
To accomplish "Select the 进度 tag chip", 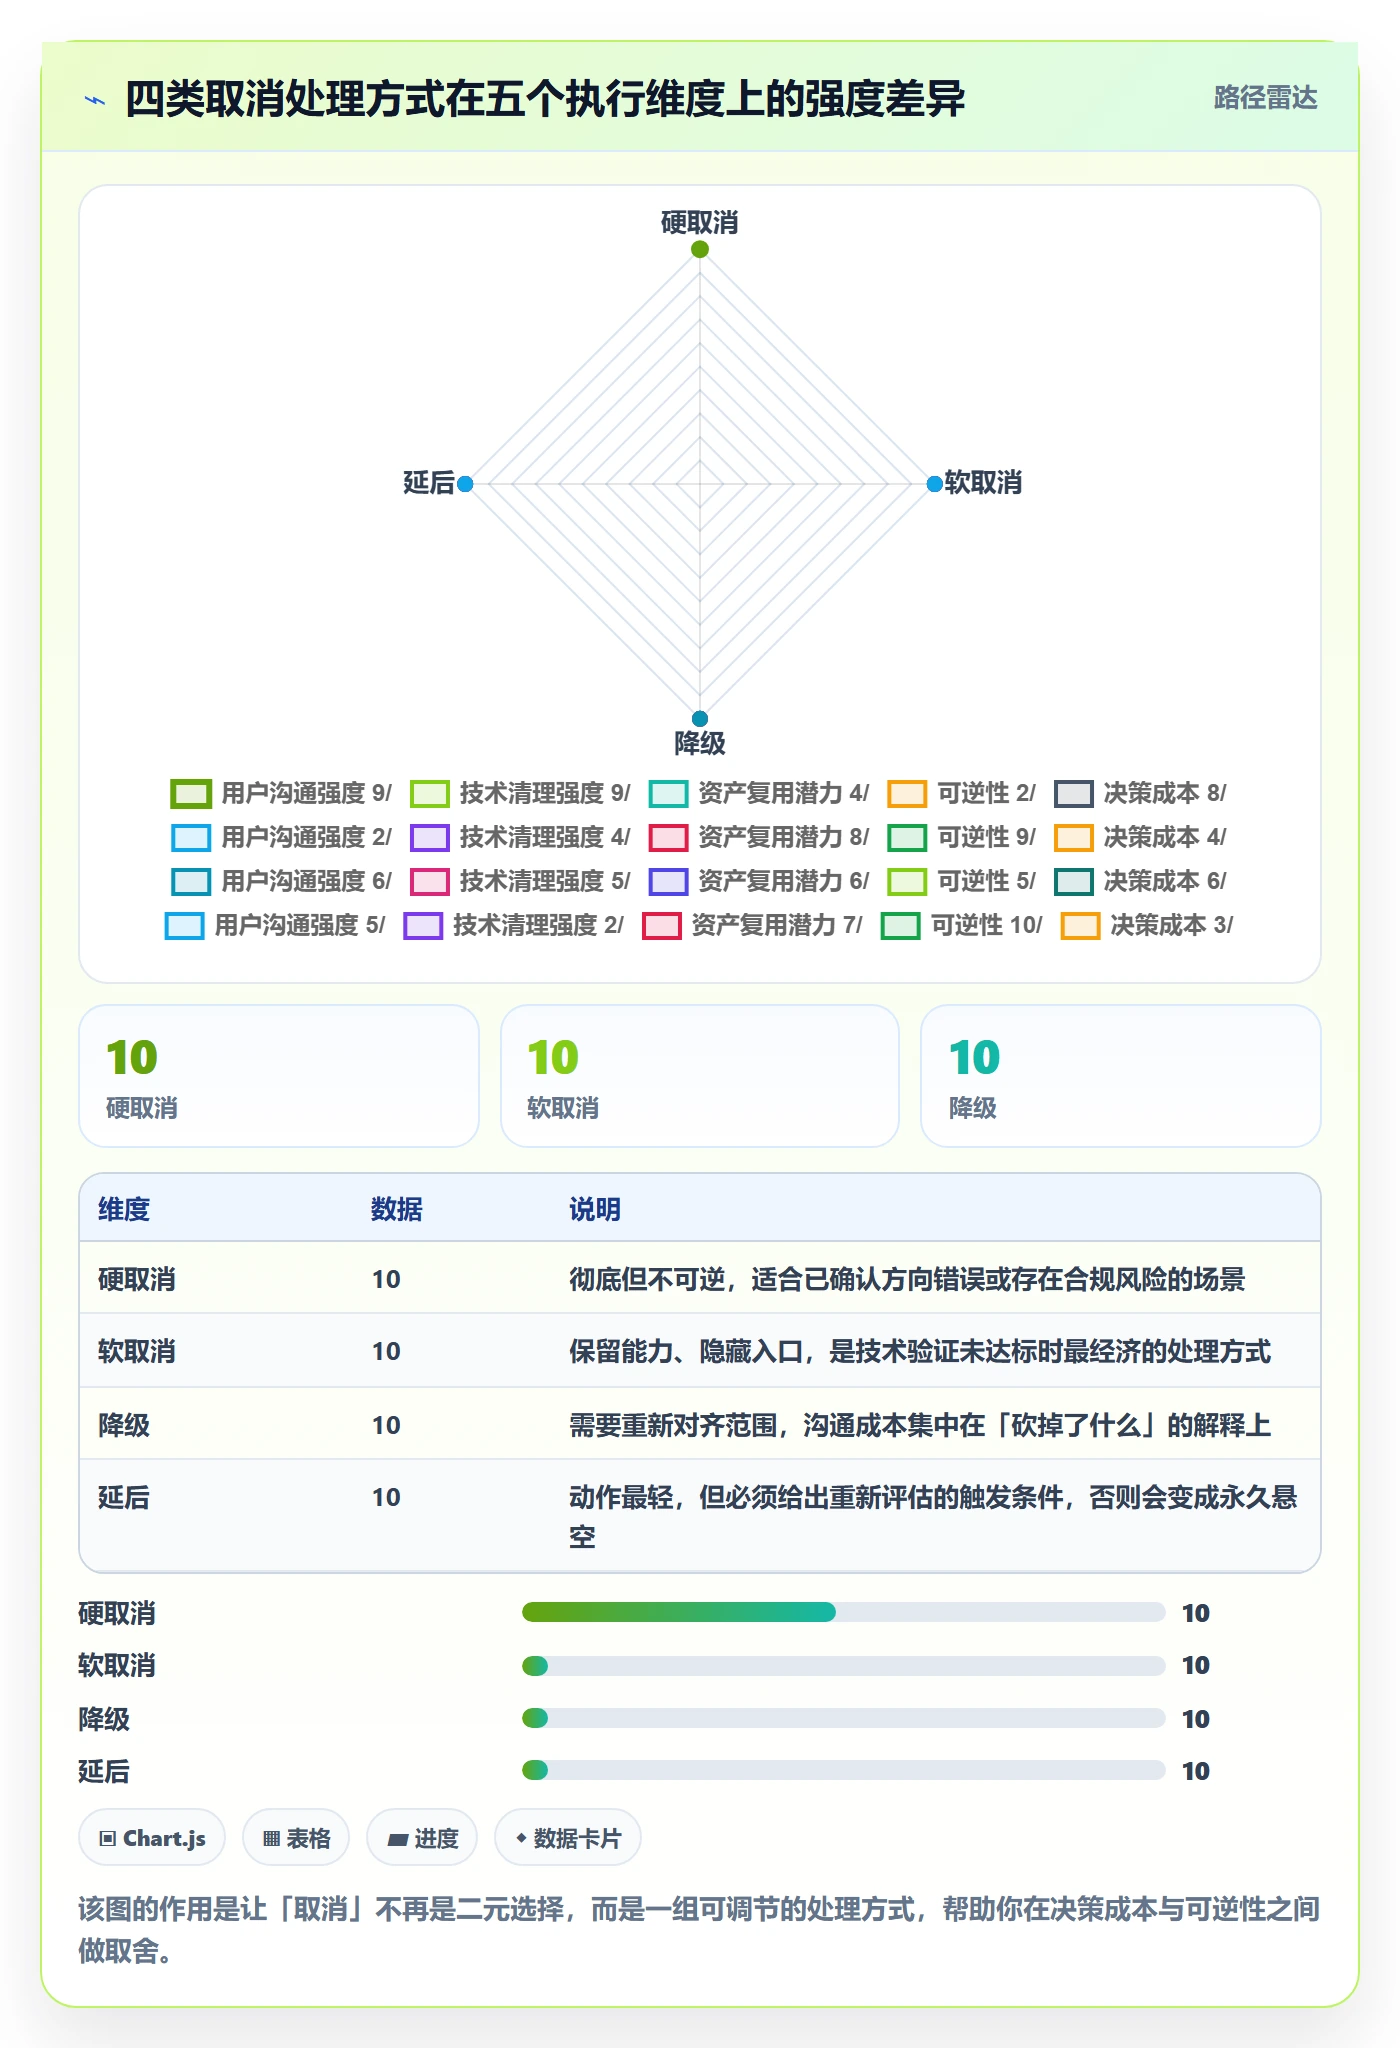I will (x=422, y=1838).
